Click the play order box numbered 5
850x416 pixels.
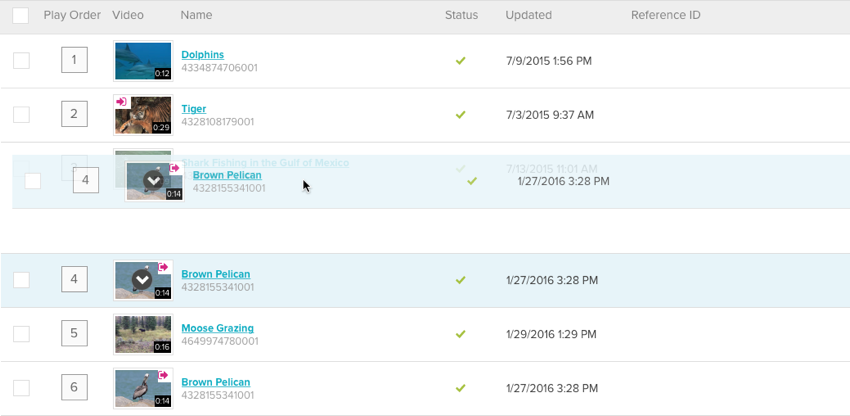click(x=74, y=333)
